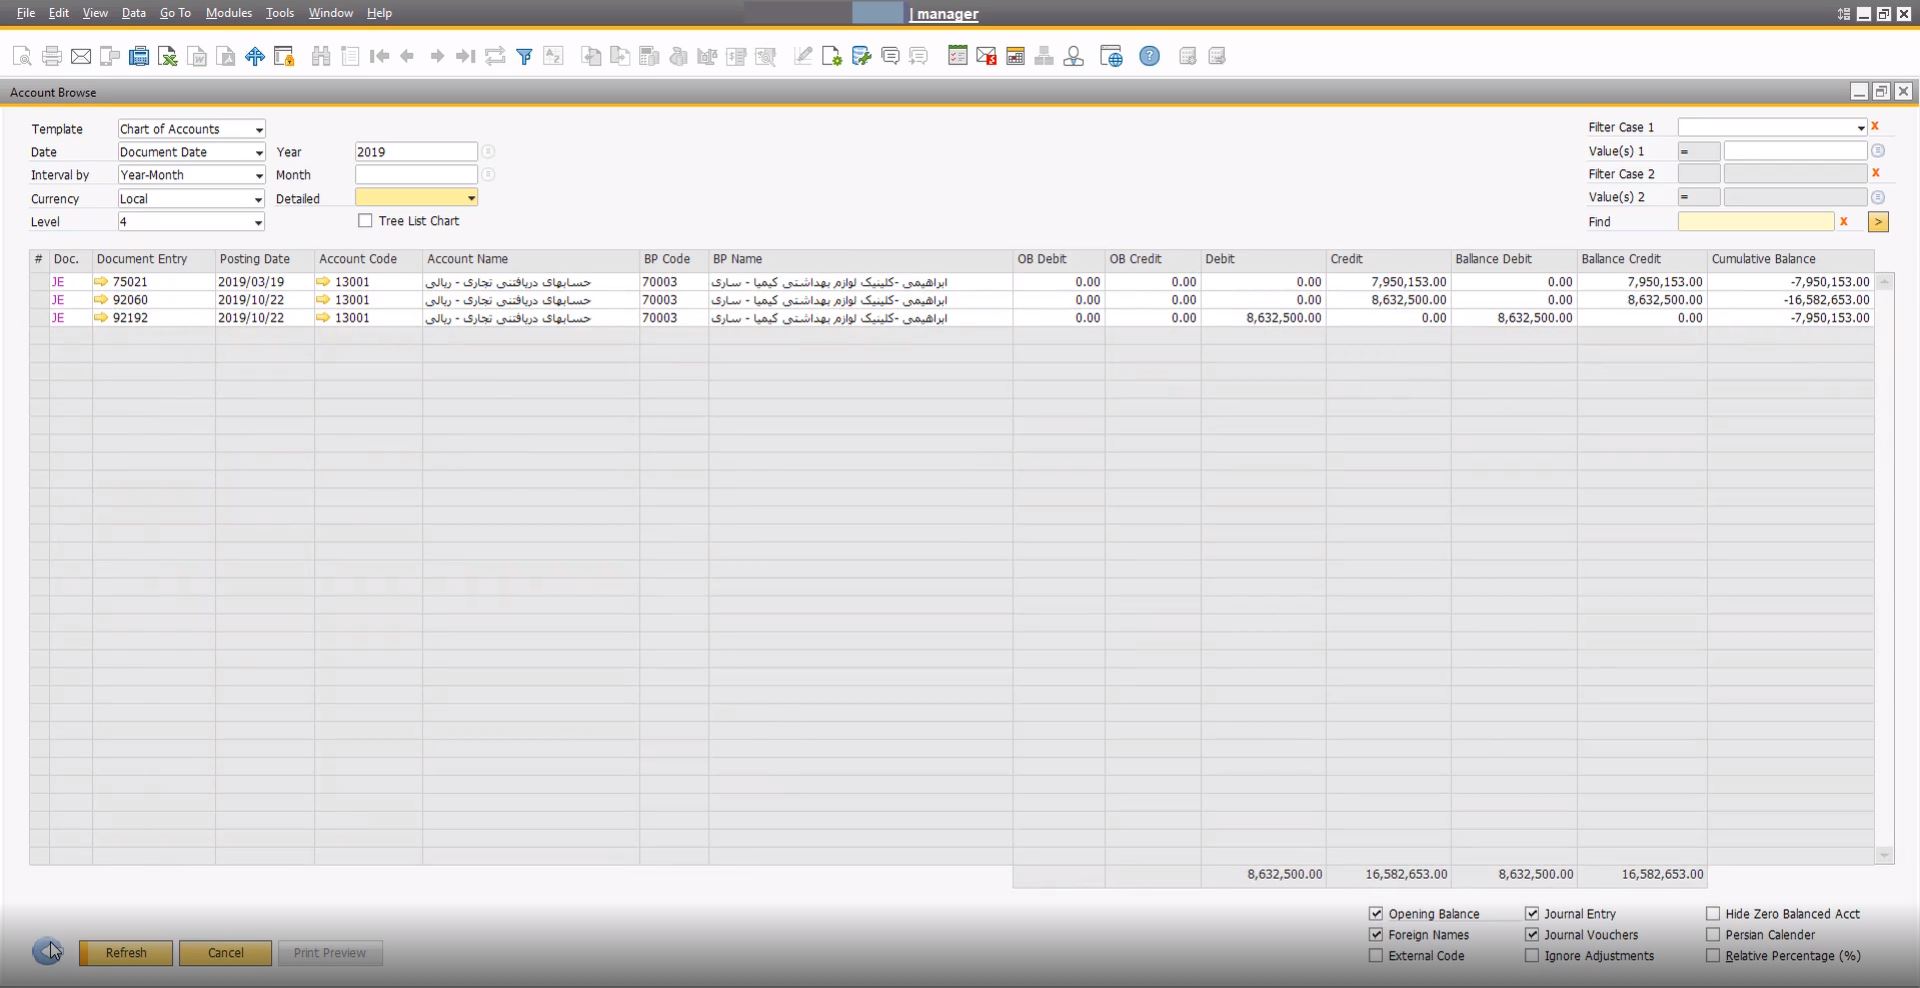Image resolution: width=1920 pixels, height=988 pixels.
Task: Uncheck the Foreign Names checkbox
Action: click(1376, 935)
